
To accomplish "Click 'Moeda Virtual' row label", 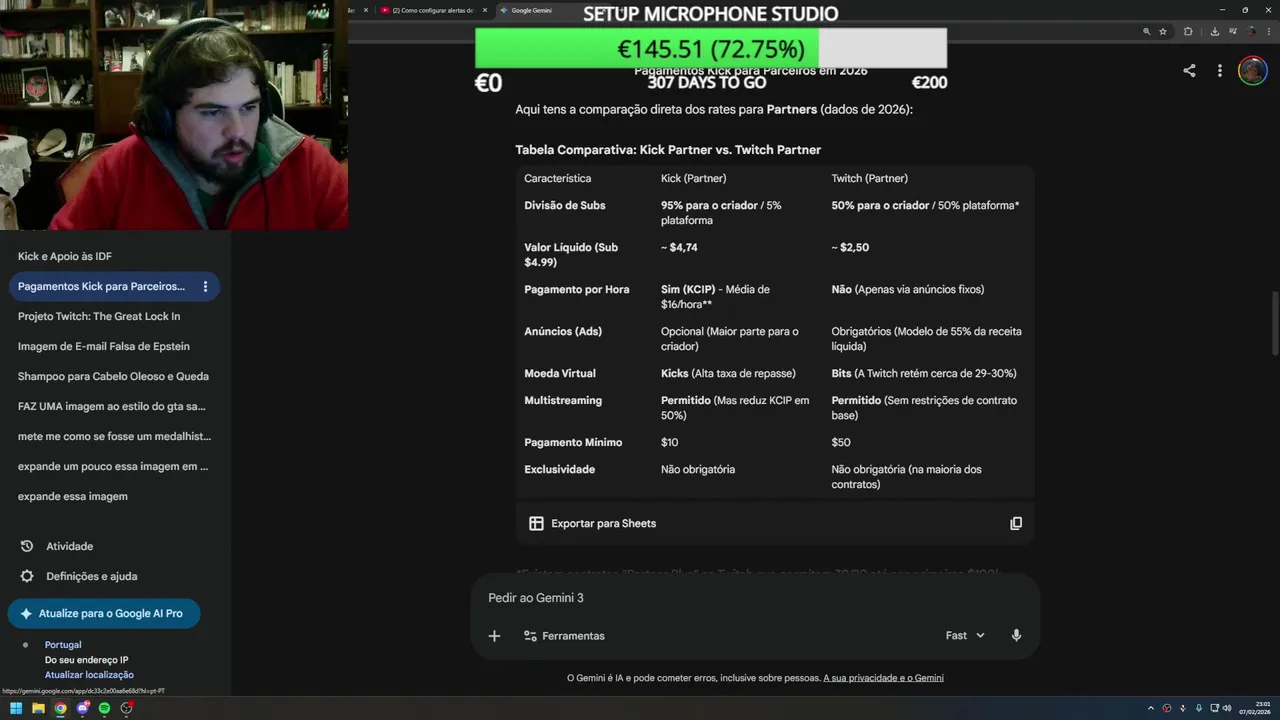I will [x=560, y=373].
